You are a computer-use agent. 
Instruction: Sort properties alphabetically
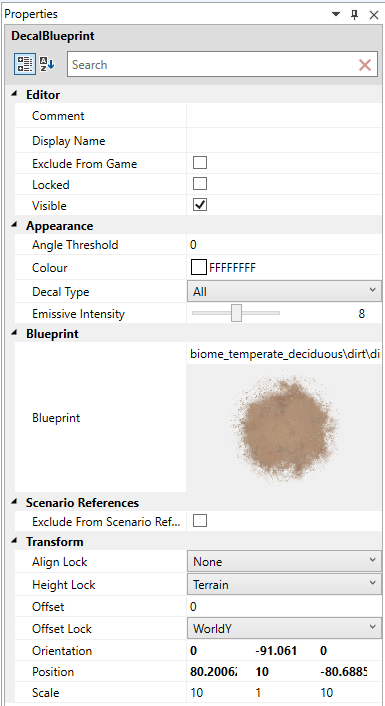coord(46,64)
